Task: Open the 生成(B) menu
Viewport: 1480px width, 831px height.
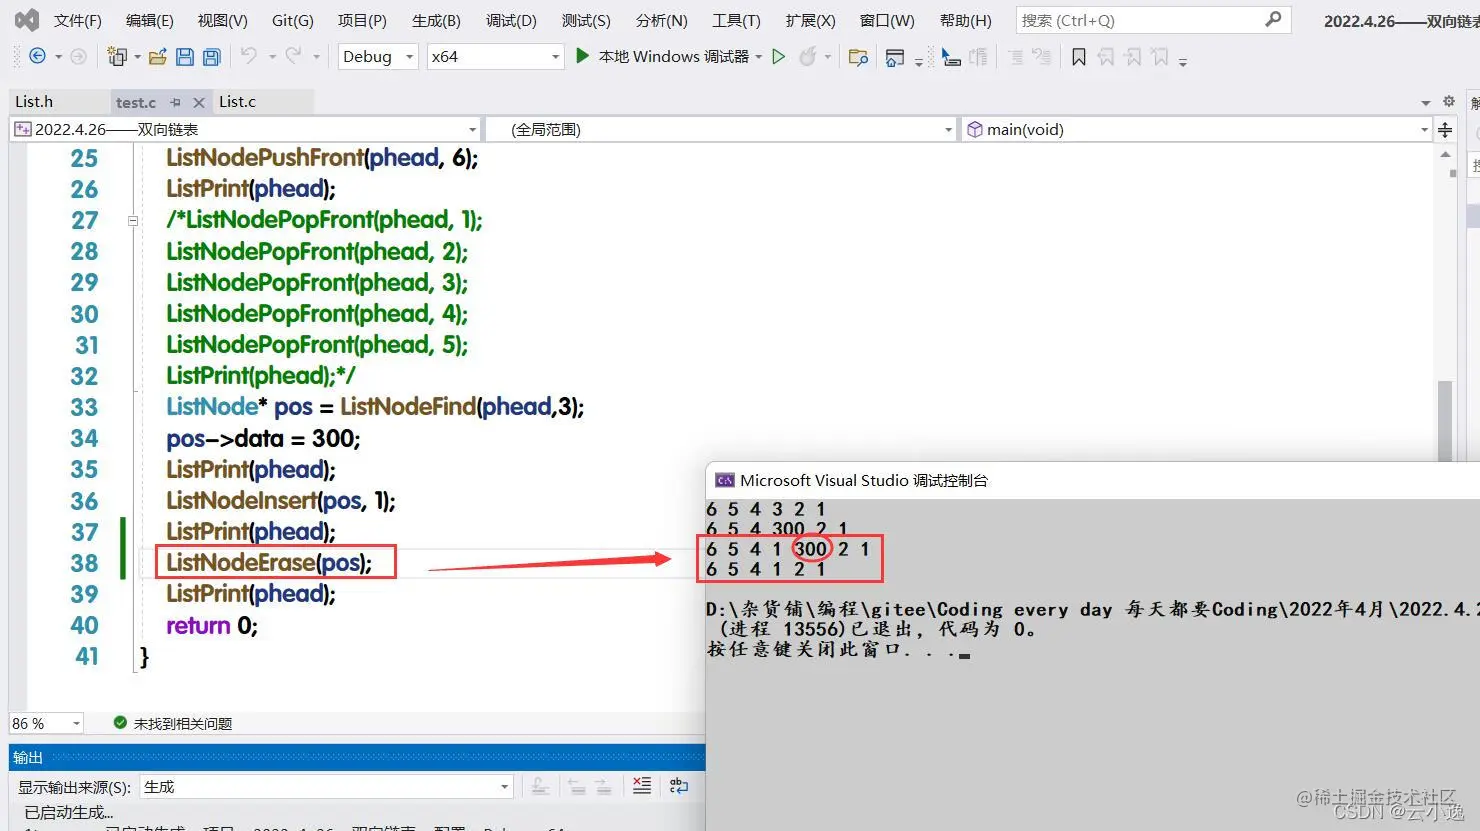Action: point(436,20)
